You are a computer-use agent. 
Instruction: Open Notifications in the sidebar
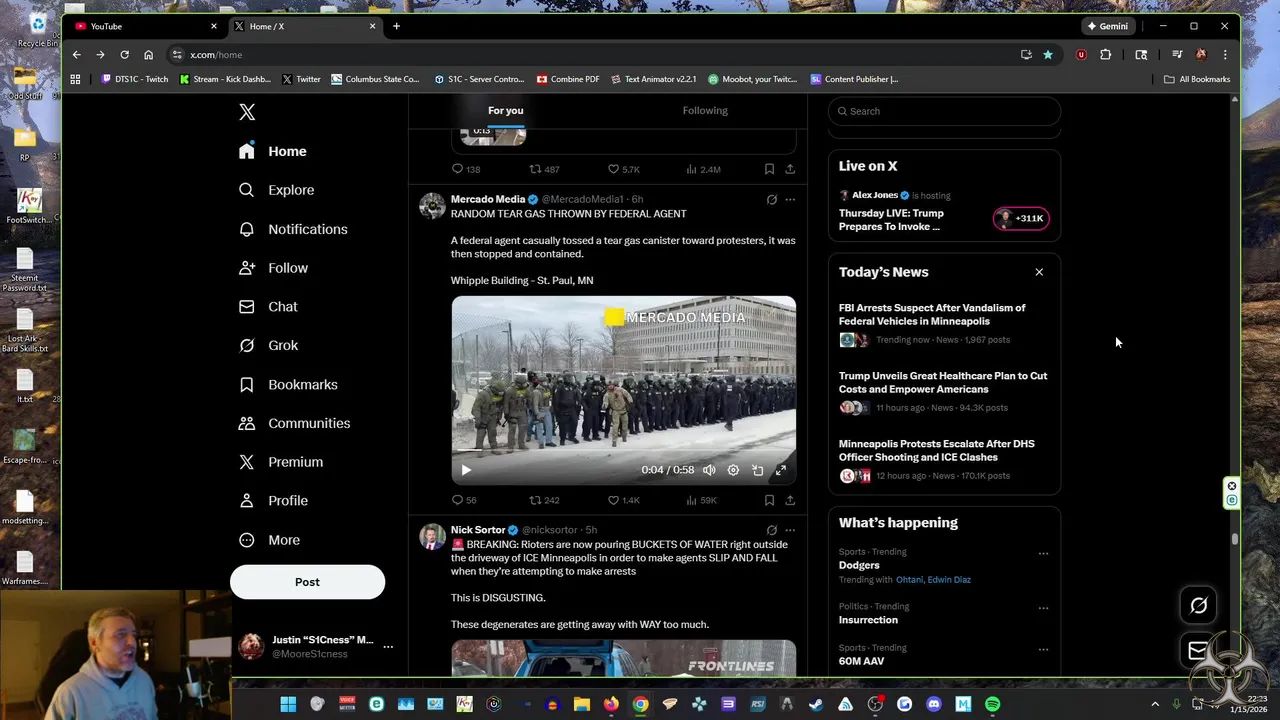[293, 229]
